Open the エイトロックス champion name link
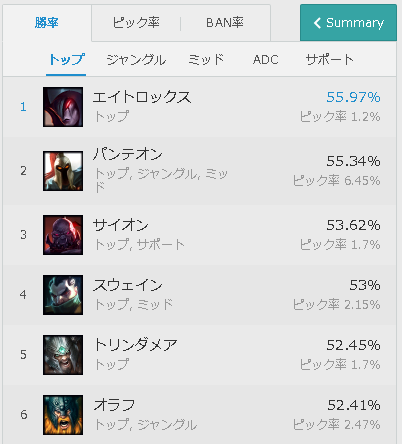The image size is (402, 444). pyautogui.click(x=142, y=97)
